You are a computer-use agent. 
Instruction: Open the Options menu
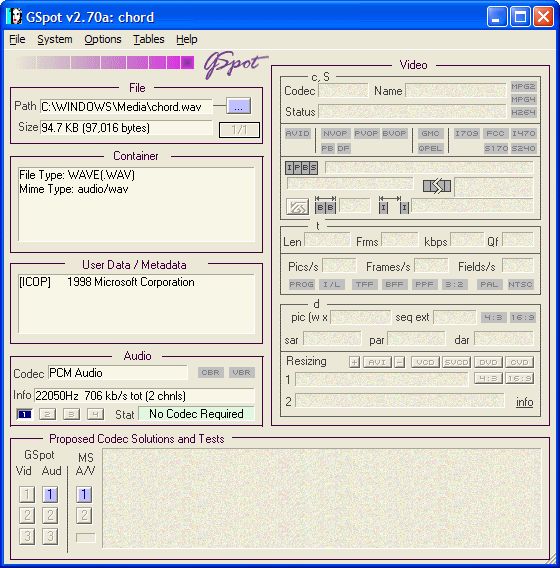103,39
